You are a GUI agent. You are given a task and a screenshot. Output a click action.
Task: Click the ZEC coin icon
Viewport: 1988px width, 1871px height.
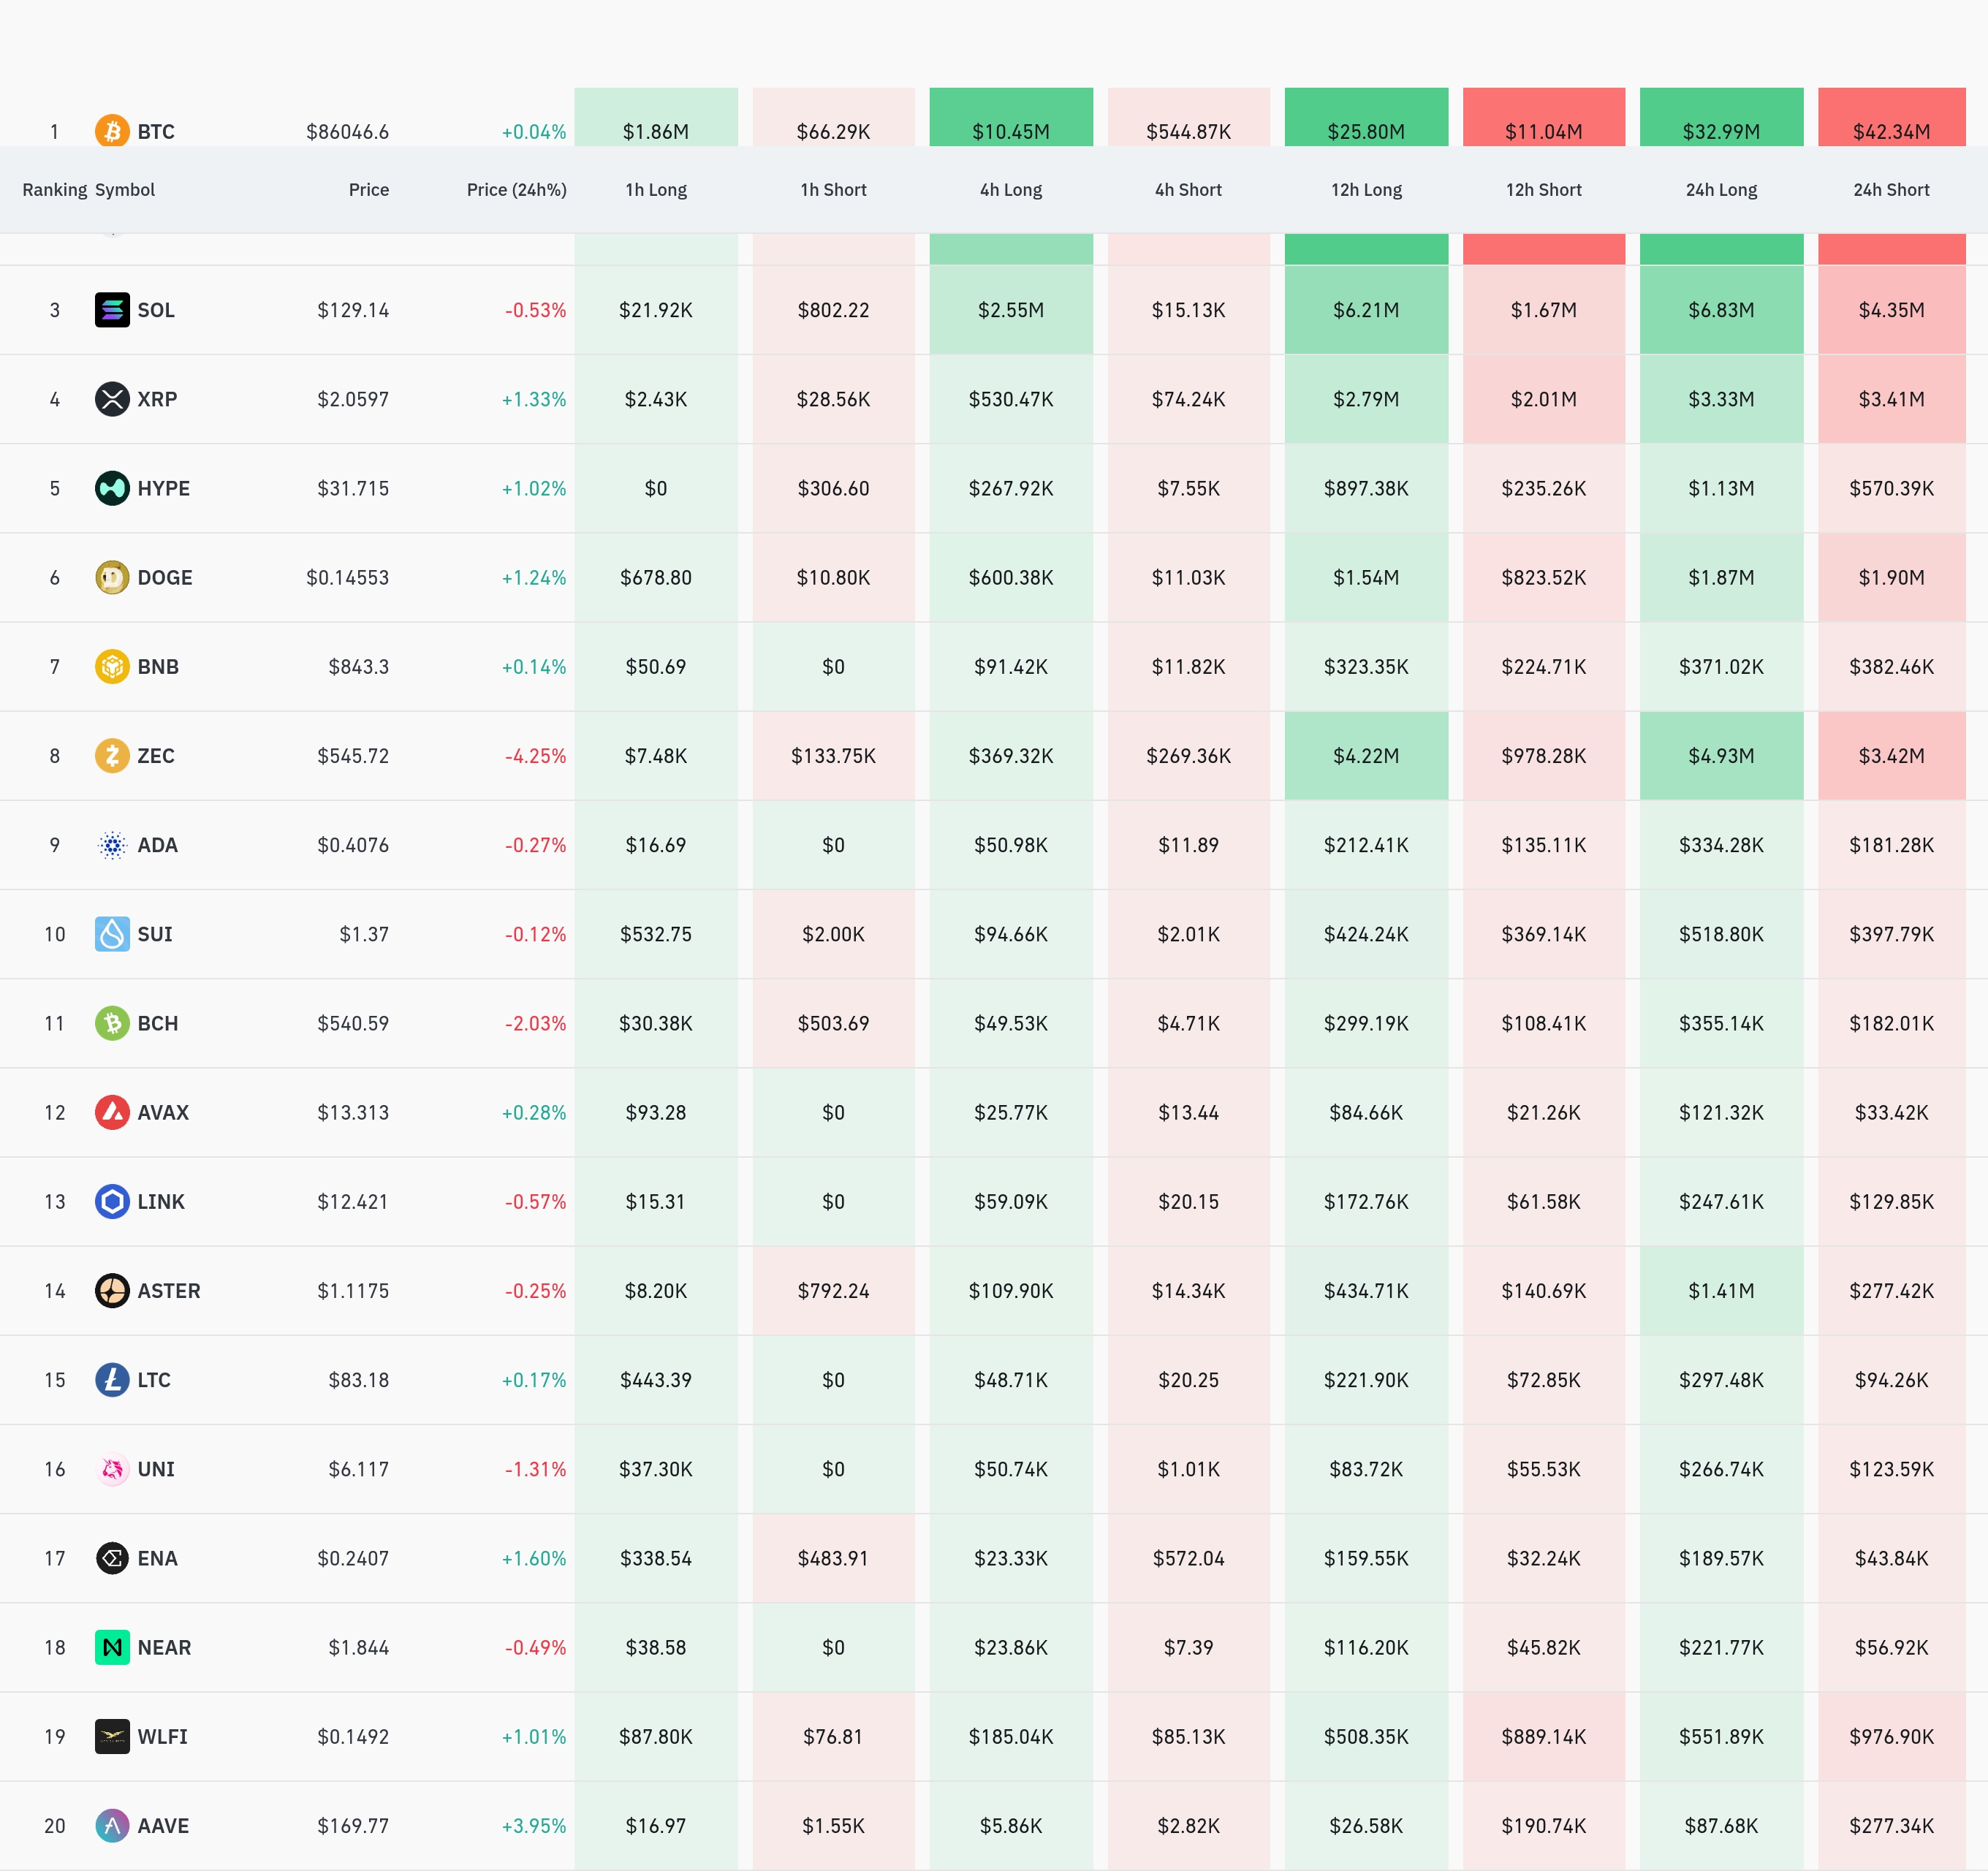[112, 755]
